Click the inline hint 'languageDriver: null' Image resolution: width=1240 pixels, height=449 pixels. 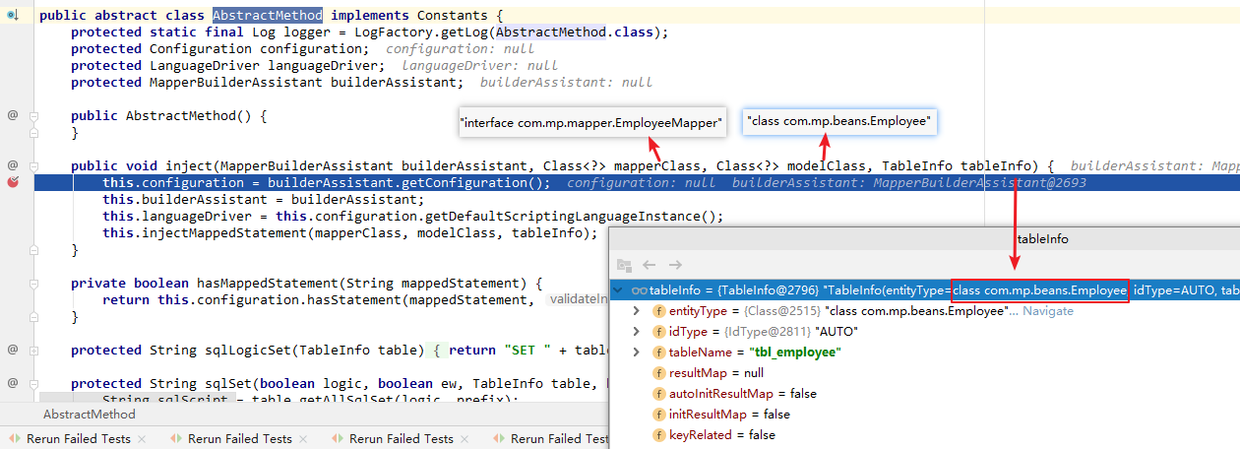pyautogui.click(x=479, y=66)
